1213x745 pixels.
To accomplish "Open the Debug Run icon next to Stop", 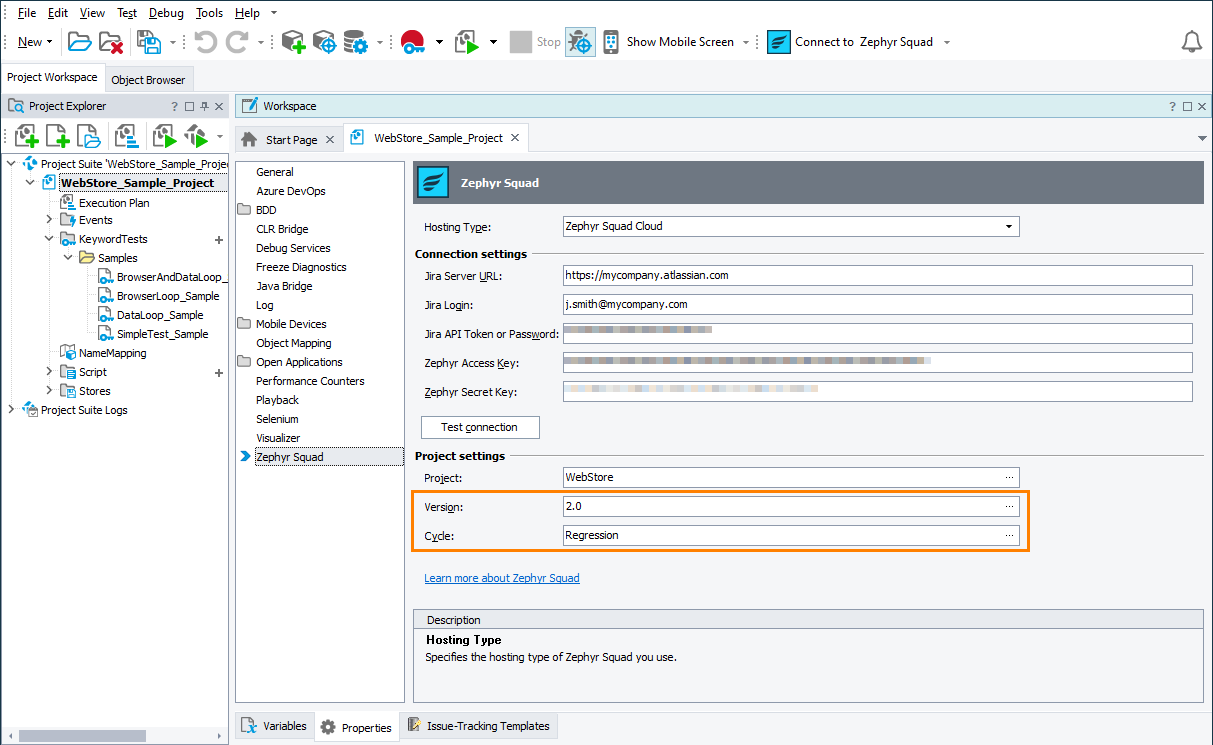I will [580, 41].
